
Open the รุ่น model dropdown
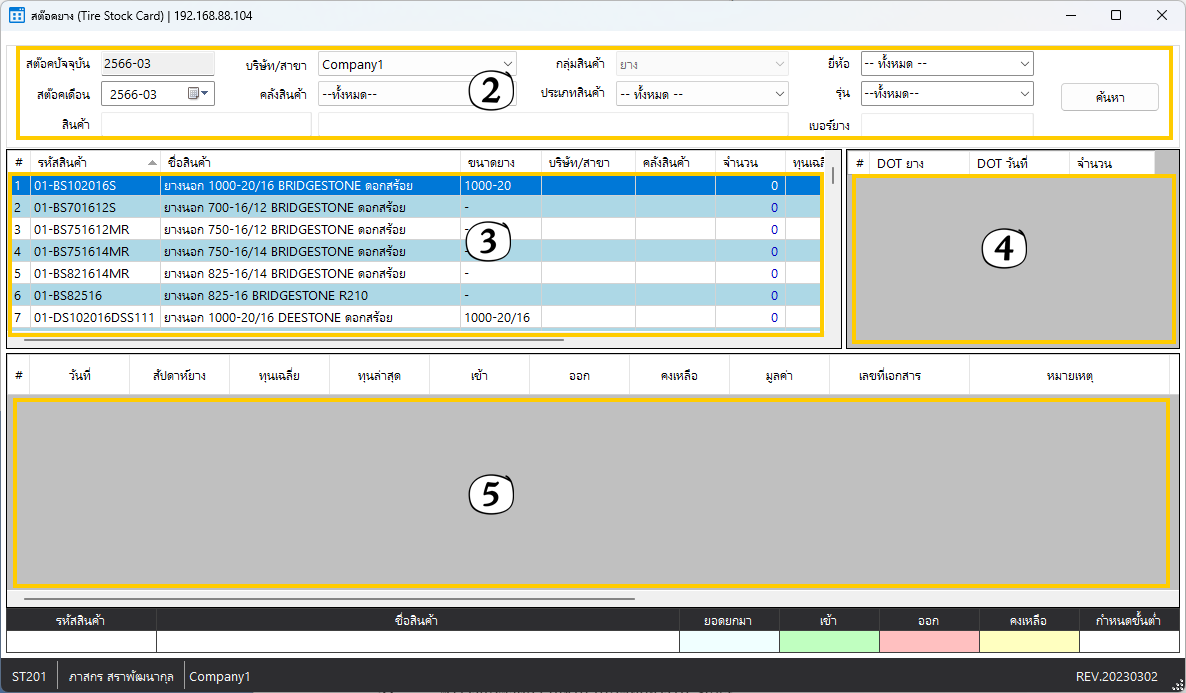(1024, 94)
